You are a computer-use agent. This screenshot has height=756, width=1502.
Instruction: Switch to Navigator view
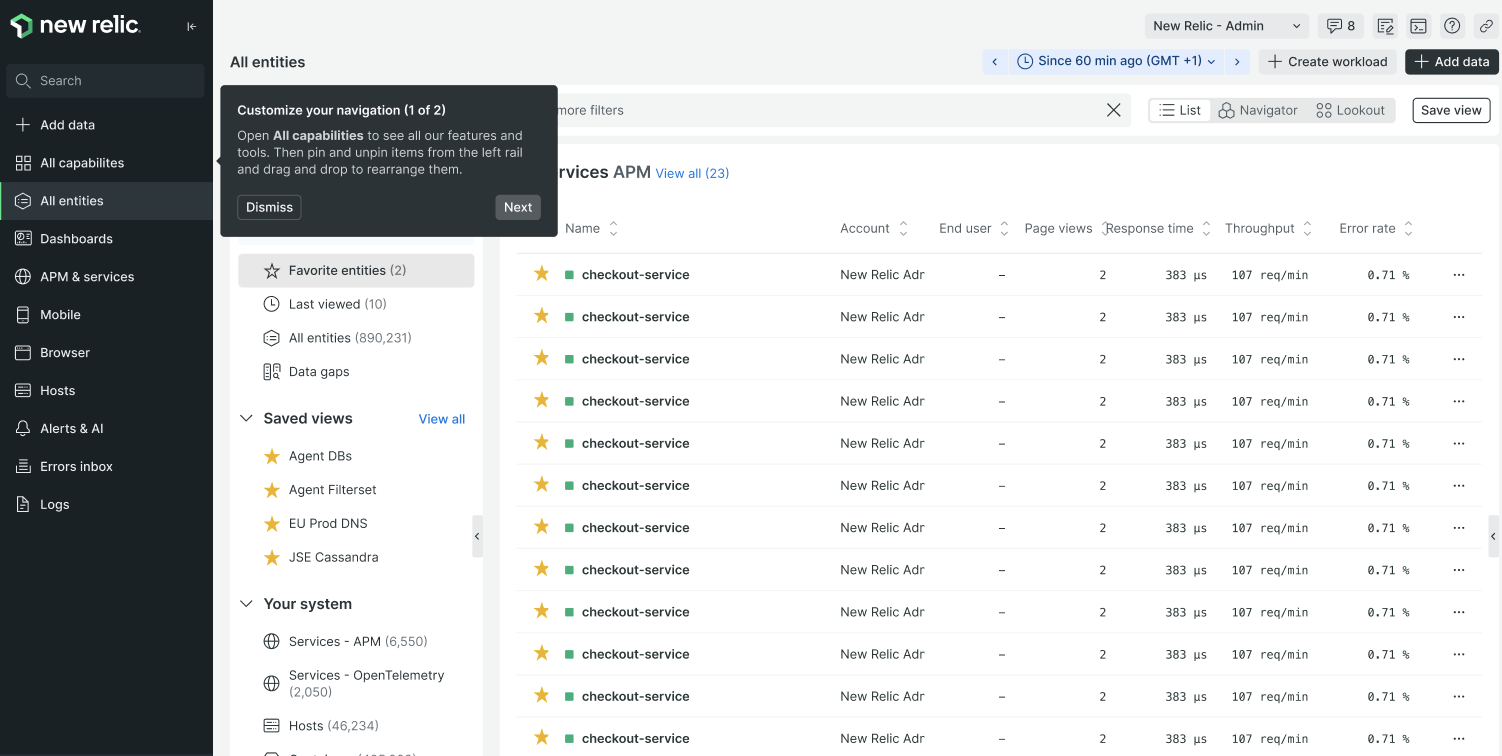[1258, 110]
